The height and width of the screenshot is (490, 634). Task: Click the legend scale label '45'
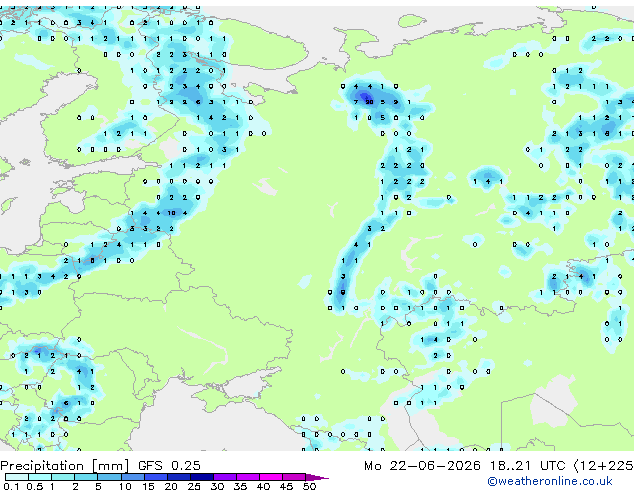tap(286, 486)
